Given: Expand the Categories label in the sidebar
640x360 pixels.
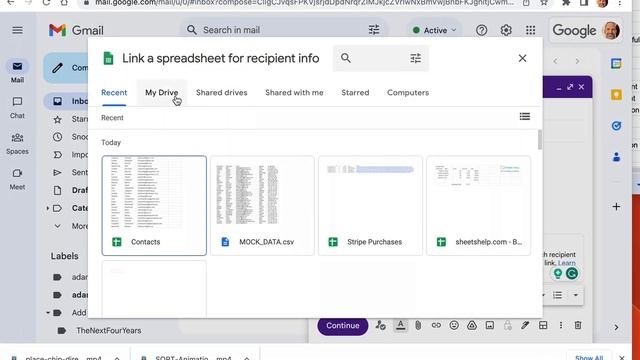Looking at the screenshot, I should (48, 208).
